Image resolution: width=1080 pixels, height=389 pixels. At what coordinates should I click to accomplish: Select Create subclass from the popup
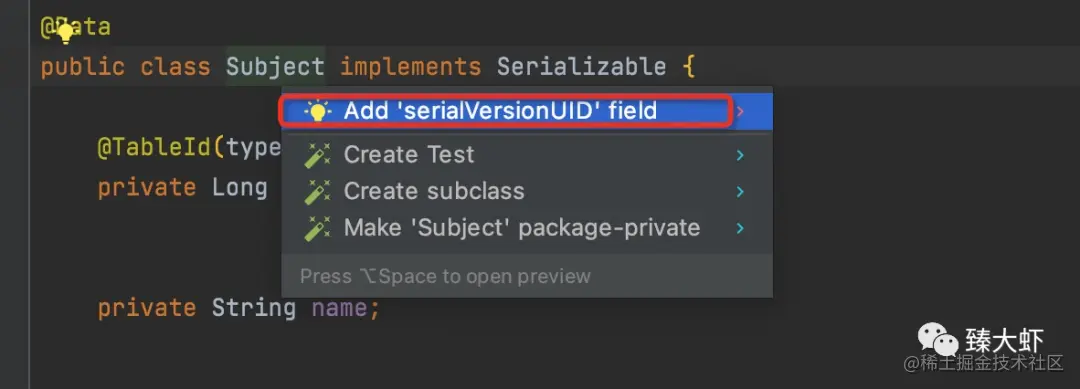click(x=434, y=191)
